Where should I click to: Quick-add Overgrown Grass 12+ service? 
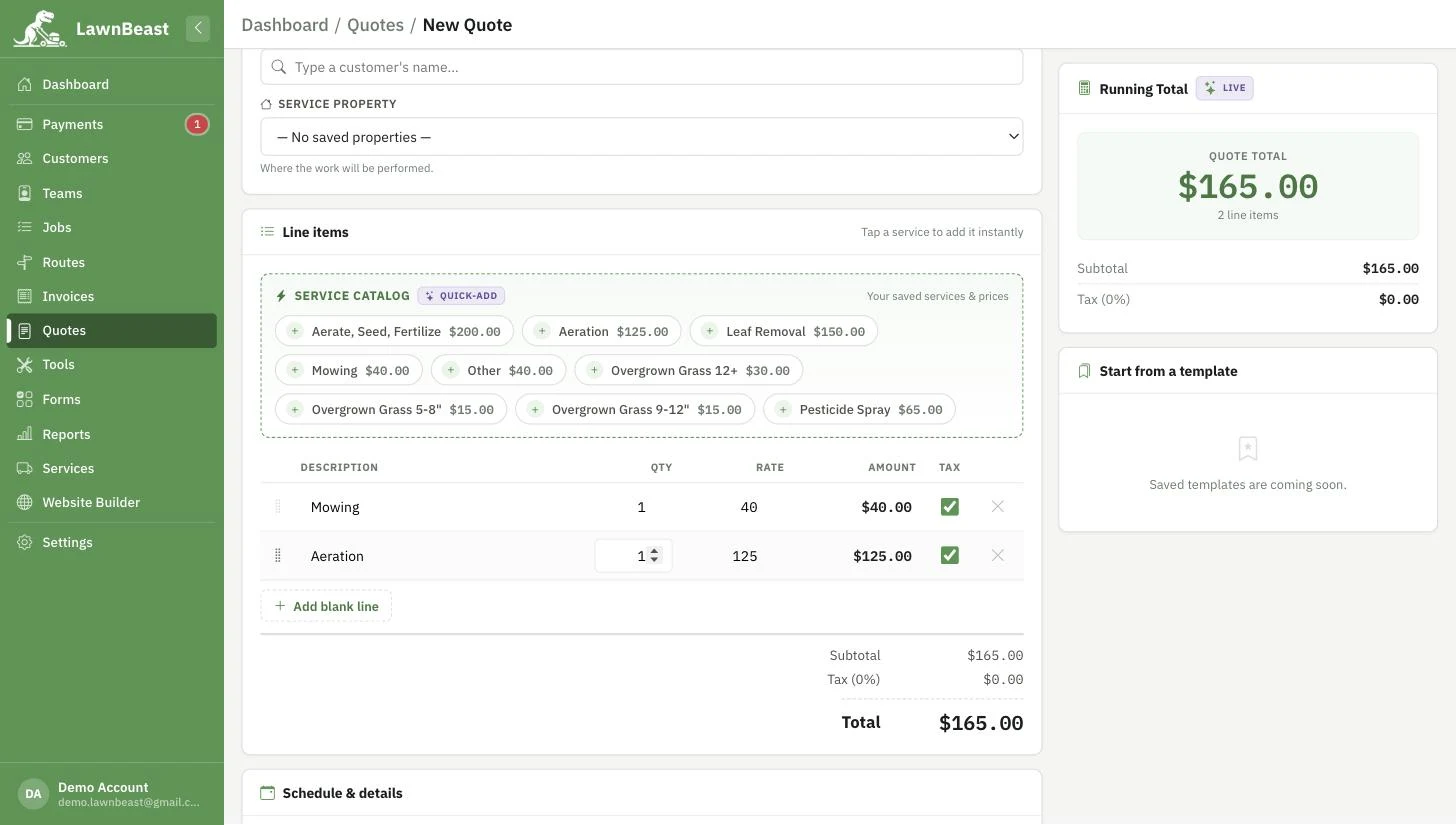(688, 370)
